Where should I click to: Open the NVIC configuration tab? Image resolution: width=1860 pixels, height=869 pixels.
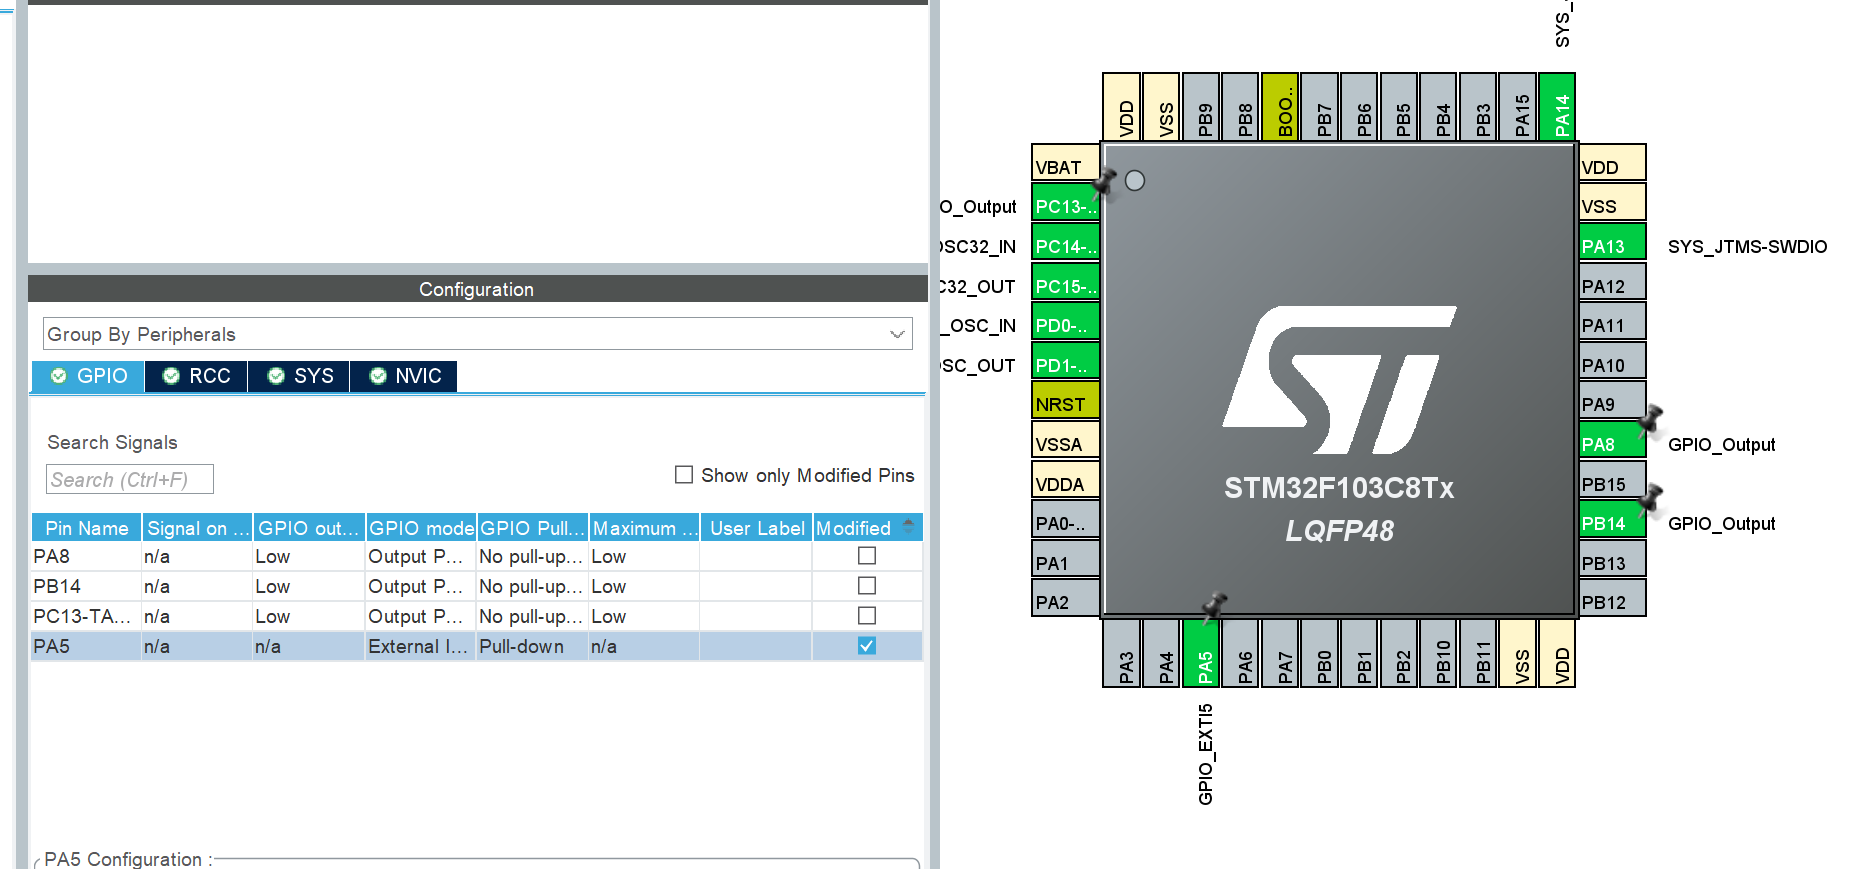[404, 376]
